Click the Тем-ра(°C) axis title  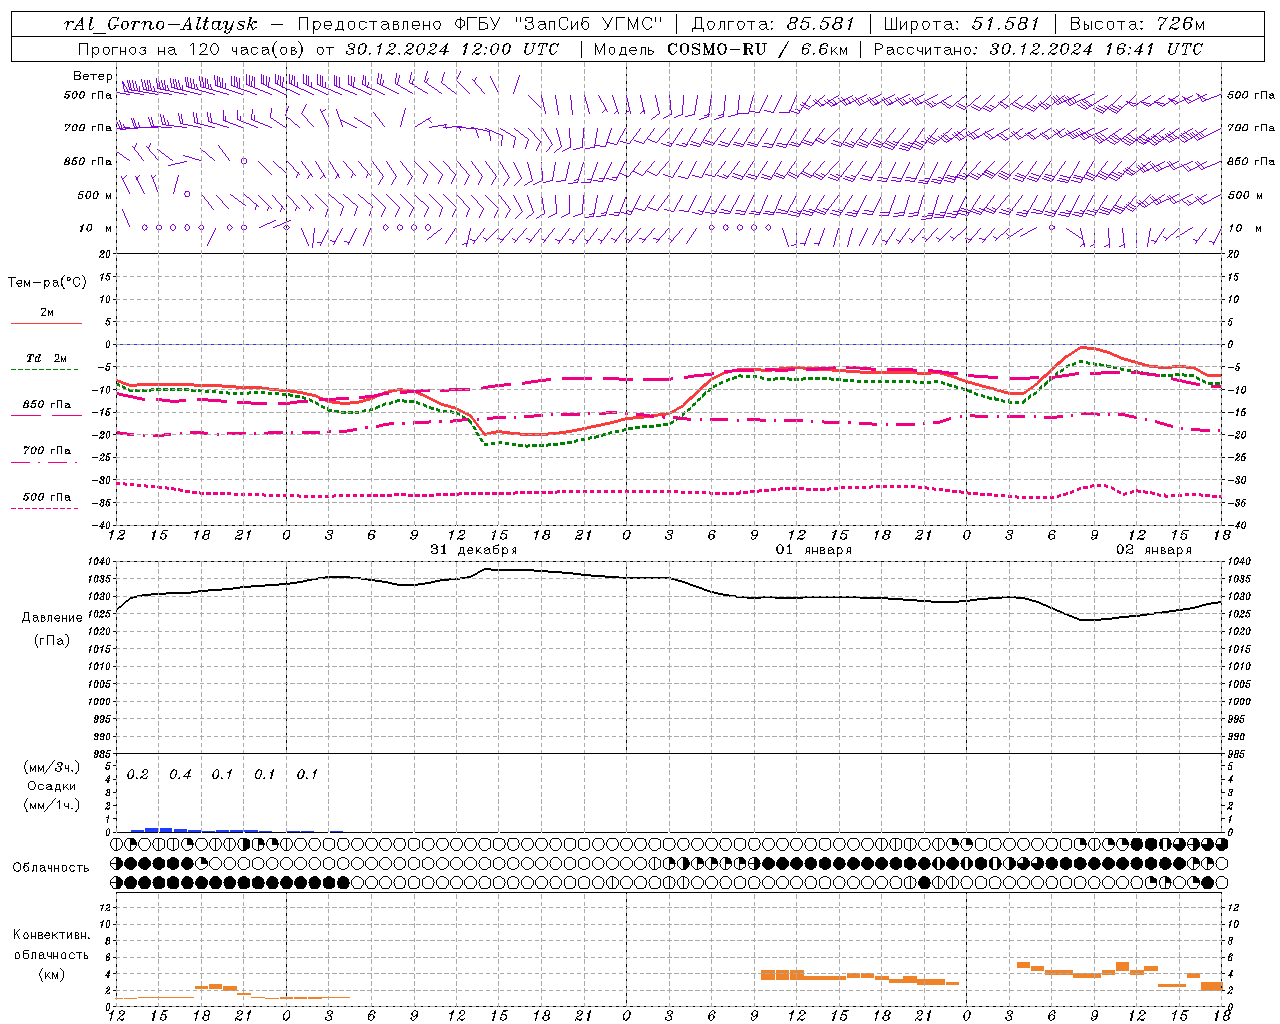[x=47, y=283]
